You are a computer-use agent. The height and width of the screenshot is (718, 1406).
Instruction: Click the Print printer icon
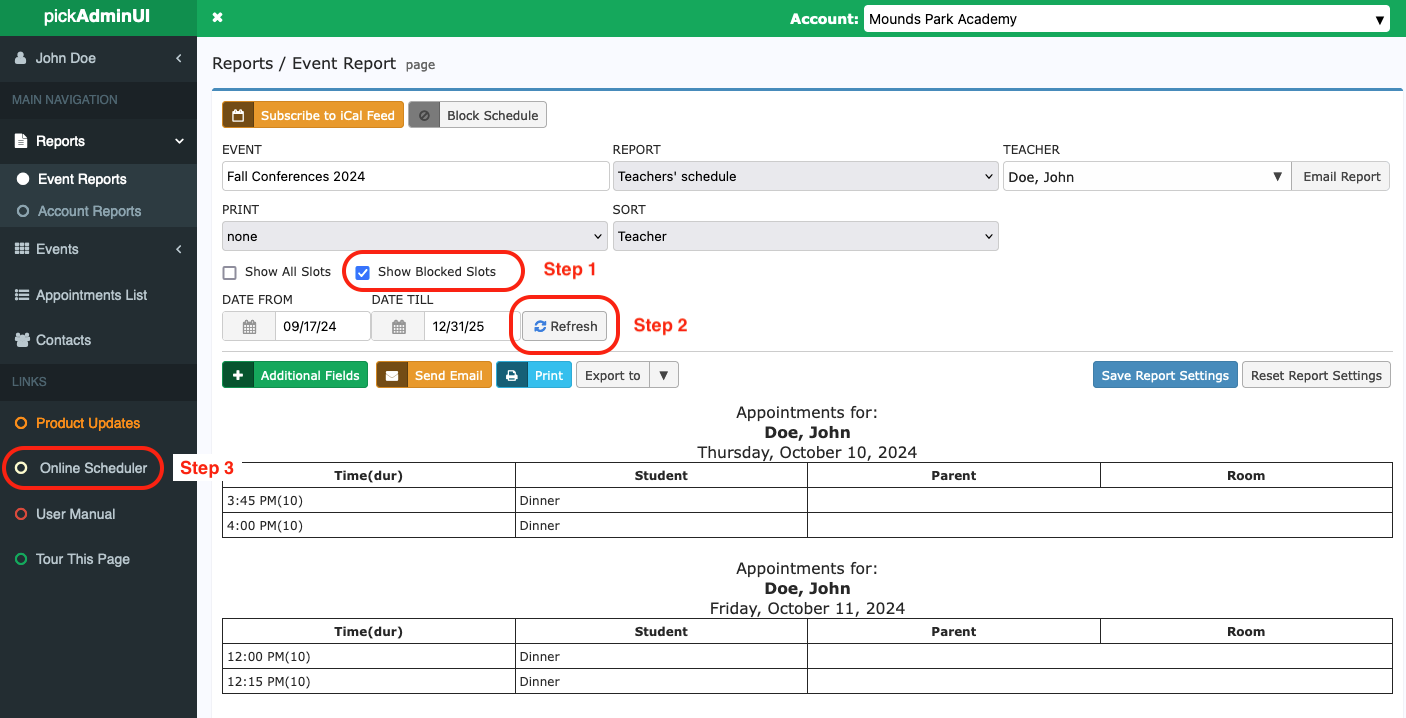[512, 376]
